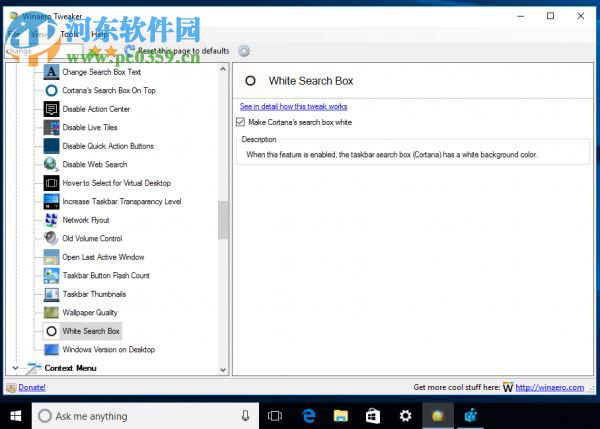Screen dimensions: 600x429
Task: Select Wallpaper Quality tree item
Action: 90,313
